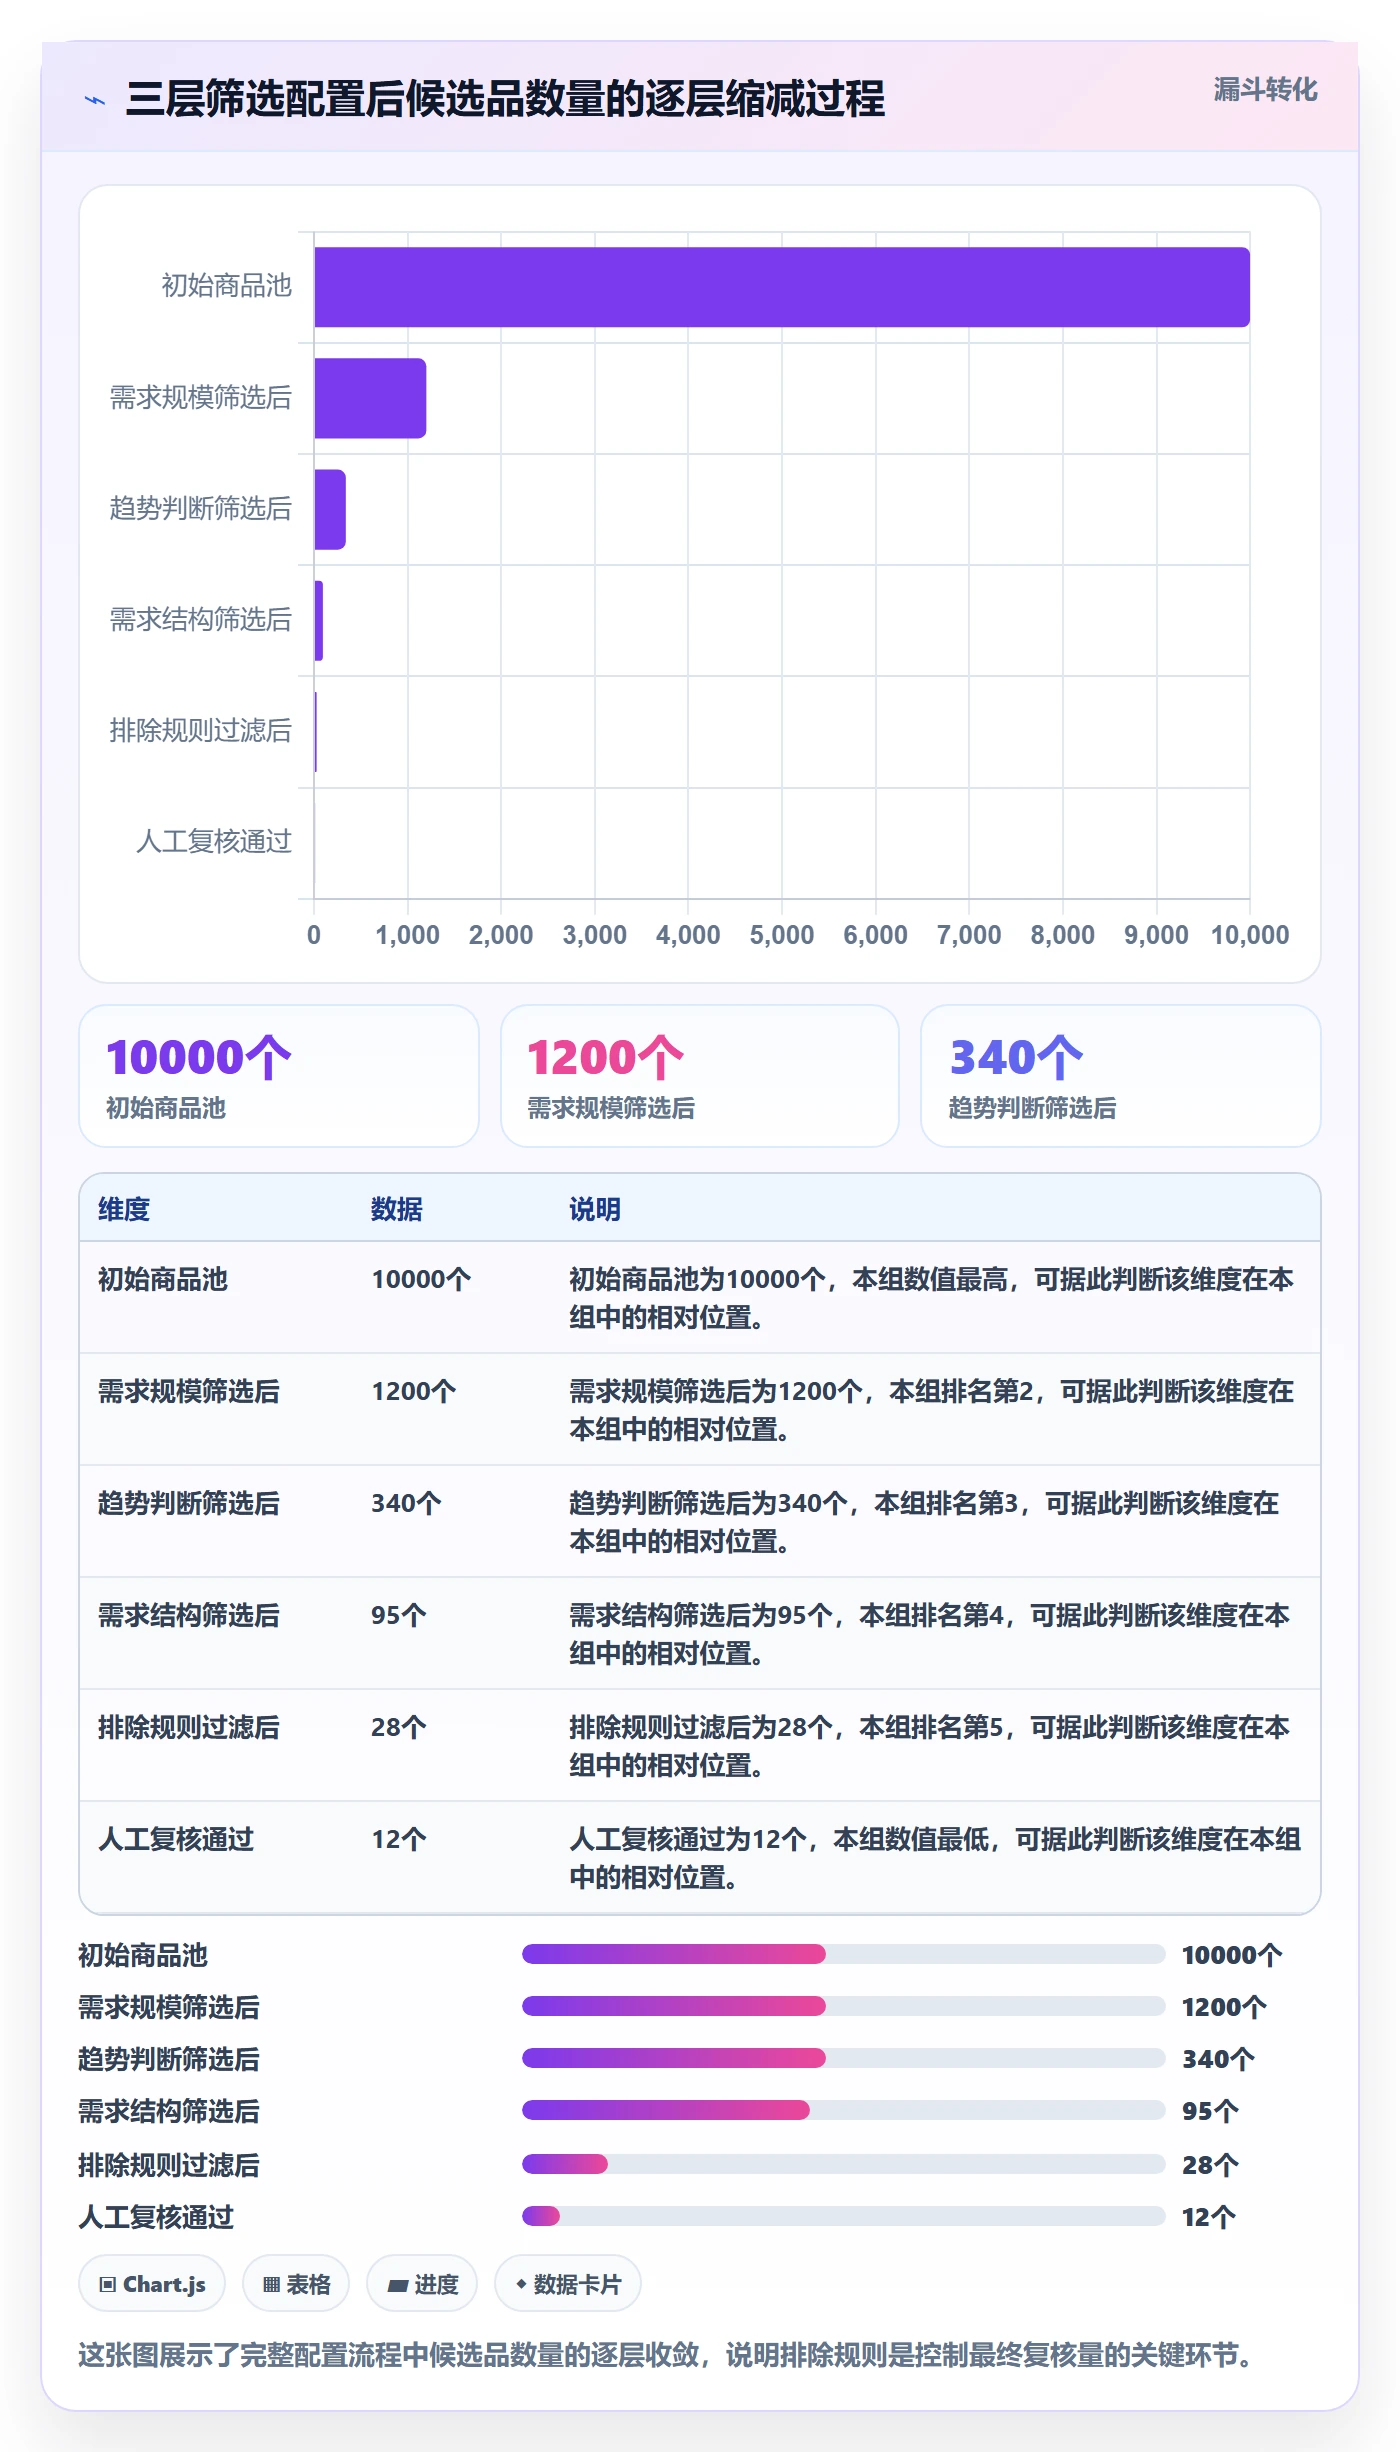1400x2452 pixels.
Task: Click the 趋势判断筛选后 chart bar
Action: [x=330, y=509]
